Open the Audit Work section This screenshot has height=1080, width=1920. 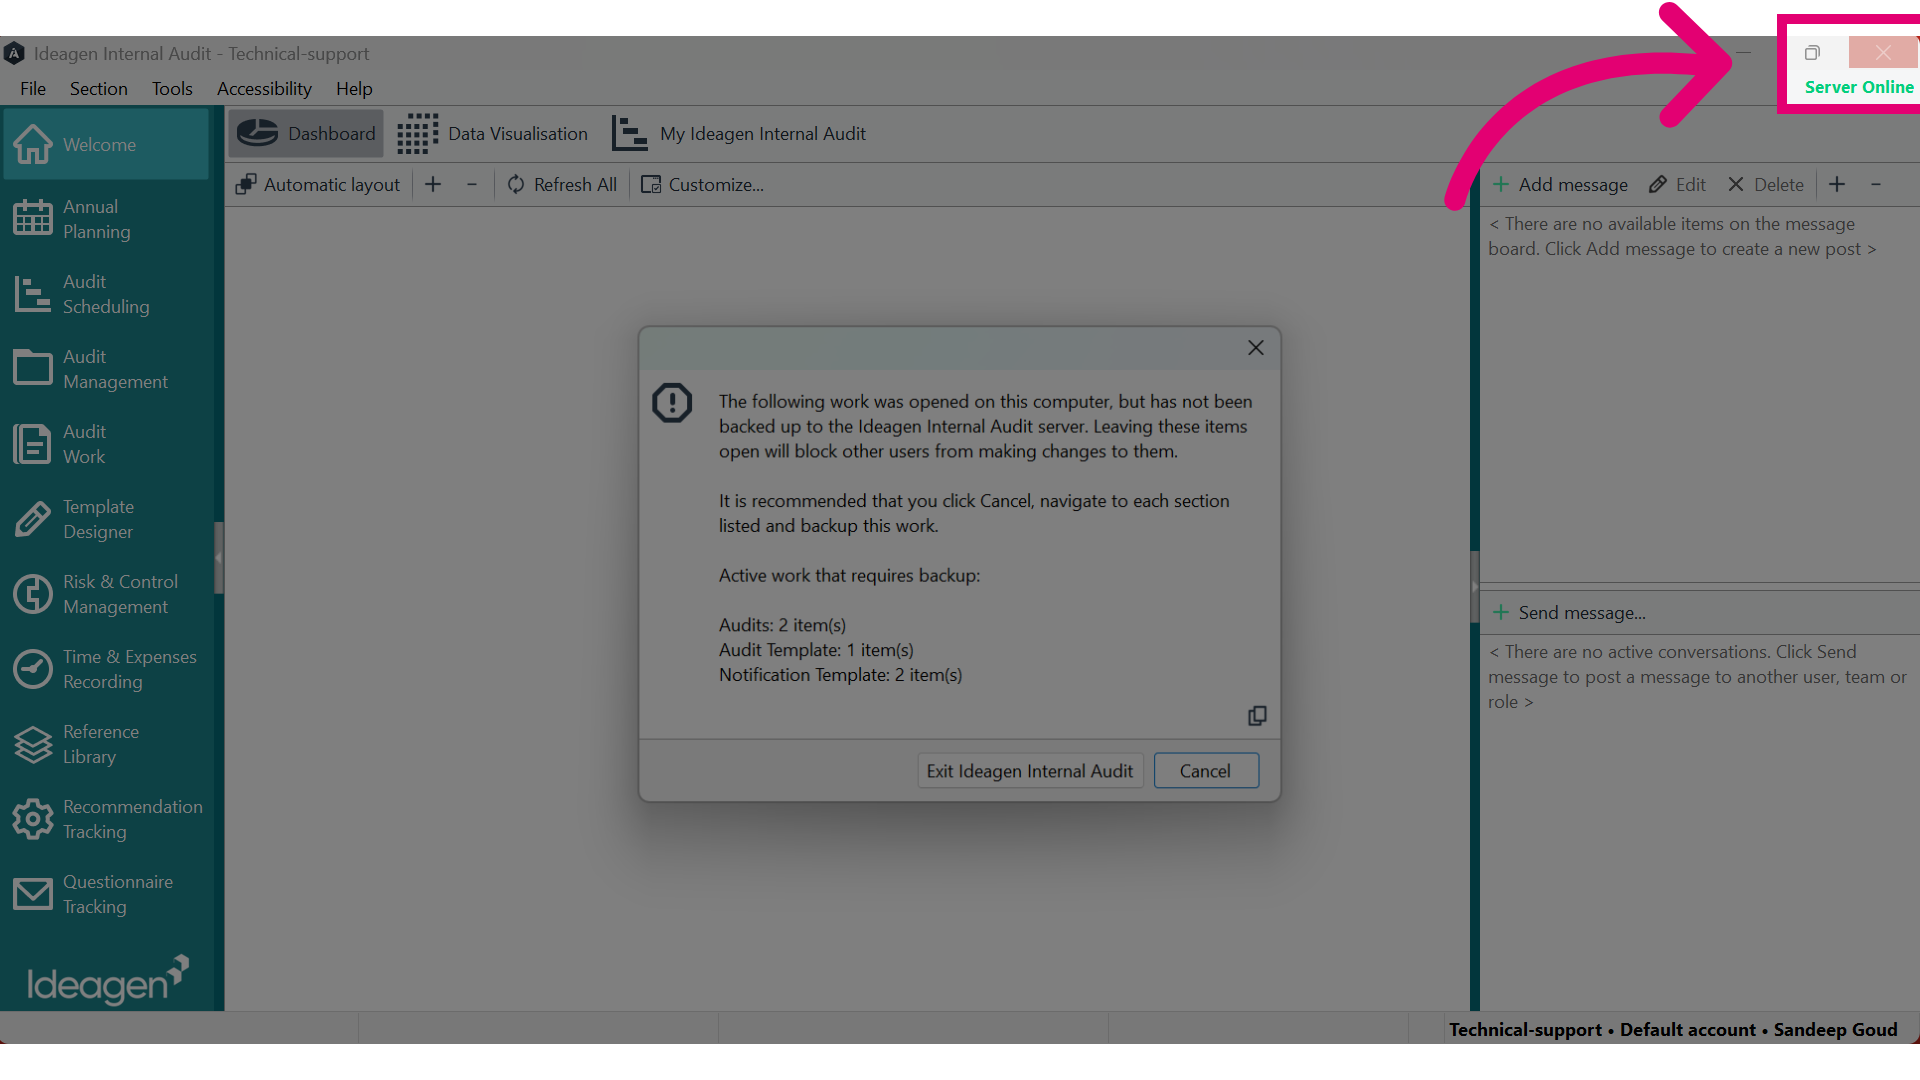point(105,444)
